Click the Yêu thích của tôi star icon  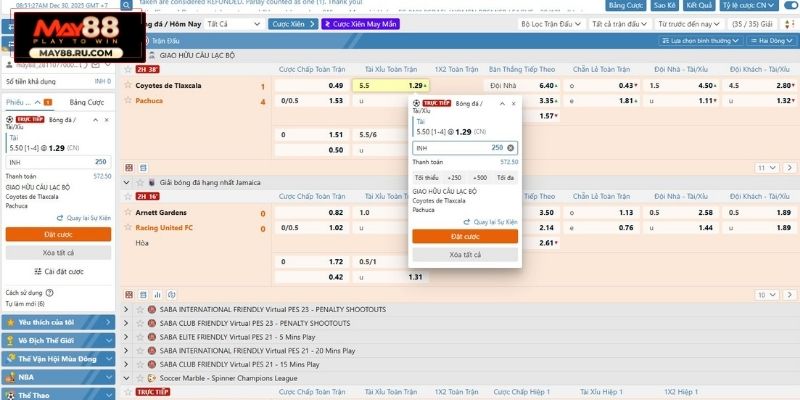(x=10, y=322)
